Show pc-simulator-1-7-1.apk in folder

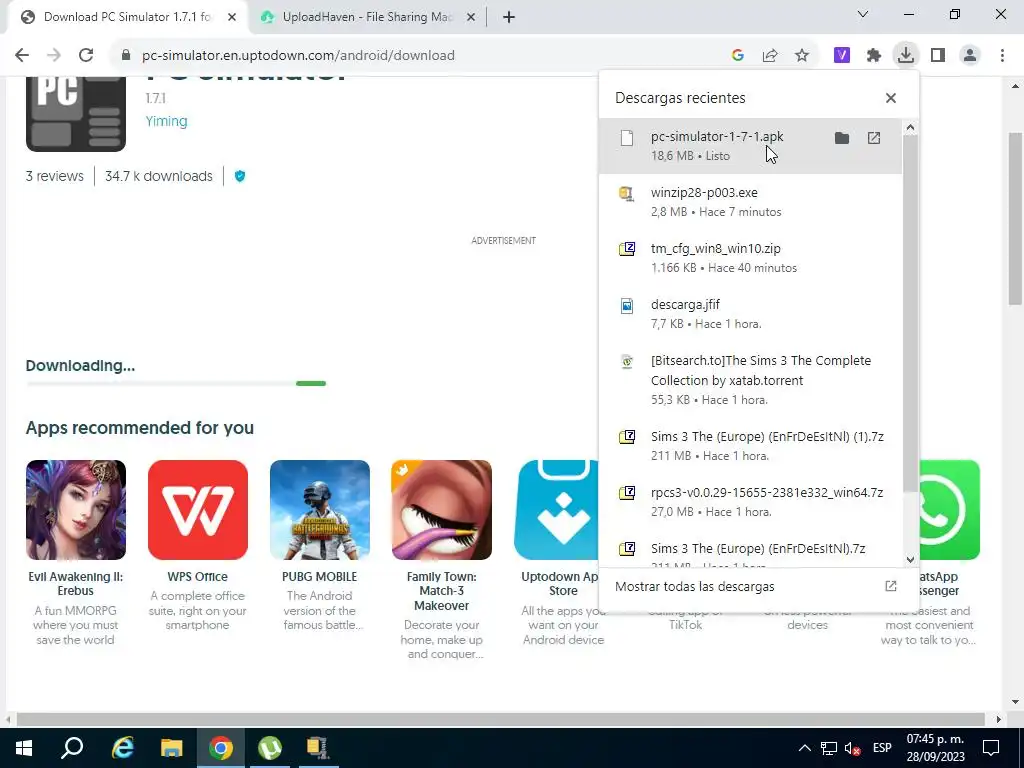(842, 138)
